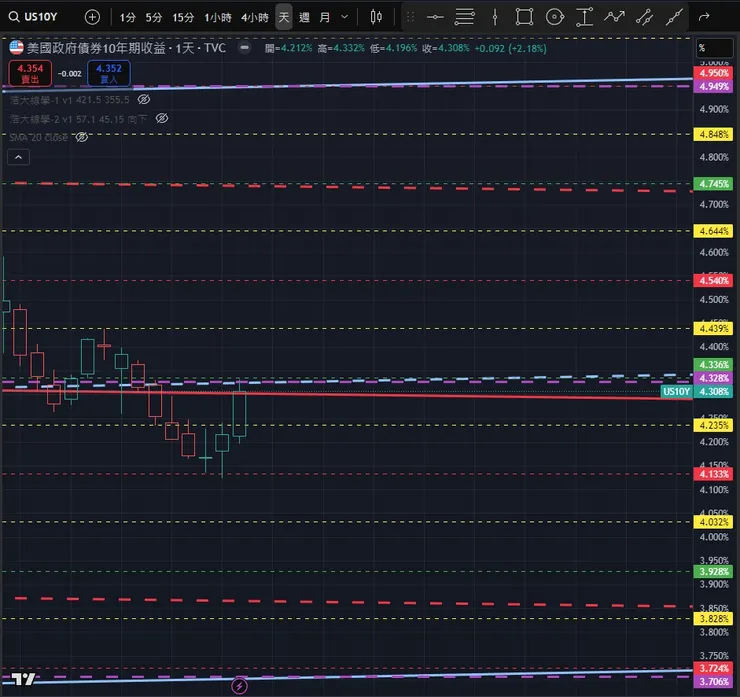Image resolution: width=740 pixels, height=697 pixels.
Task: Click the red 4.133% price label
Action: tap(713, 474)
